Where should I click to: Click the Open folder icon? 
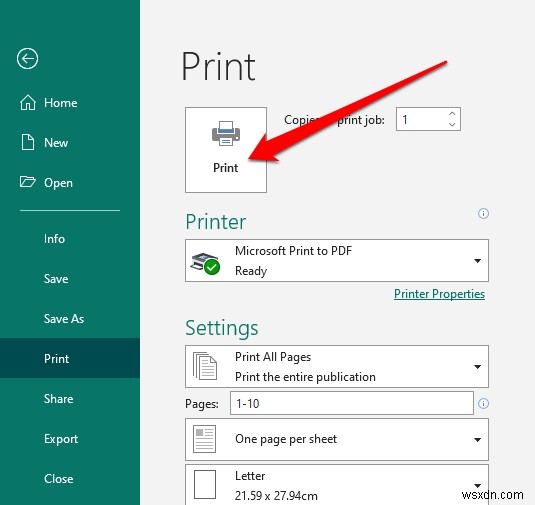(28, 182)
